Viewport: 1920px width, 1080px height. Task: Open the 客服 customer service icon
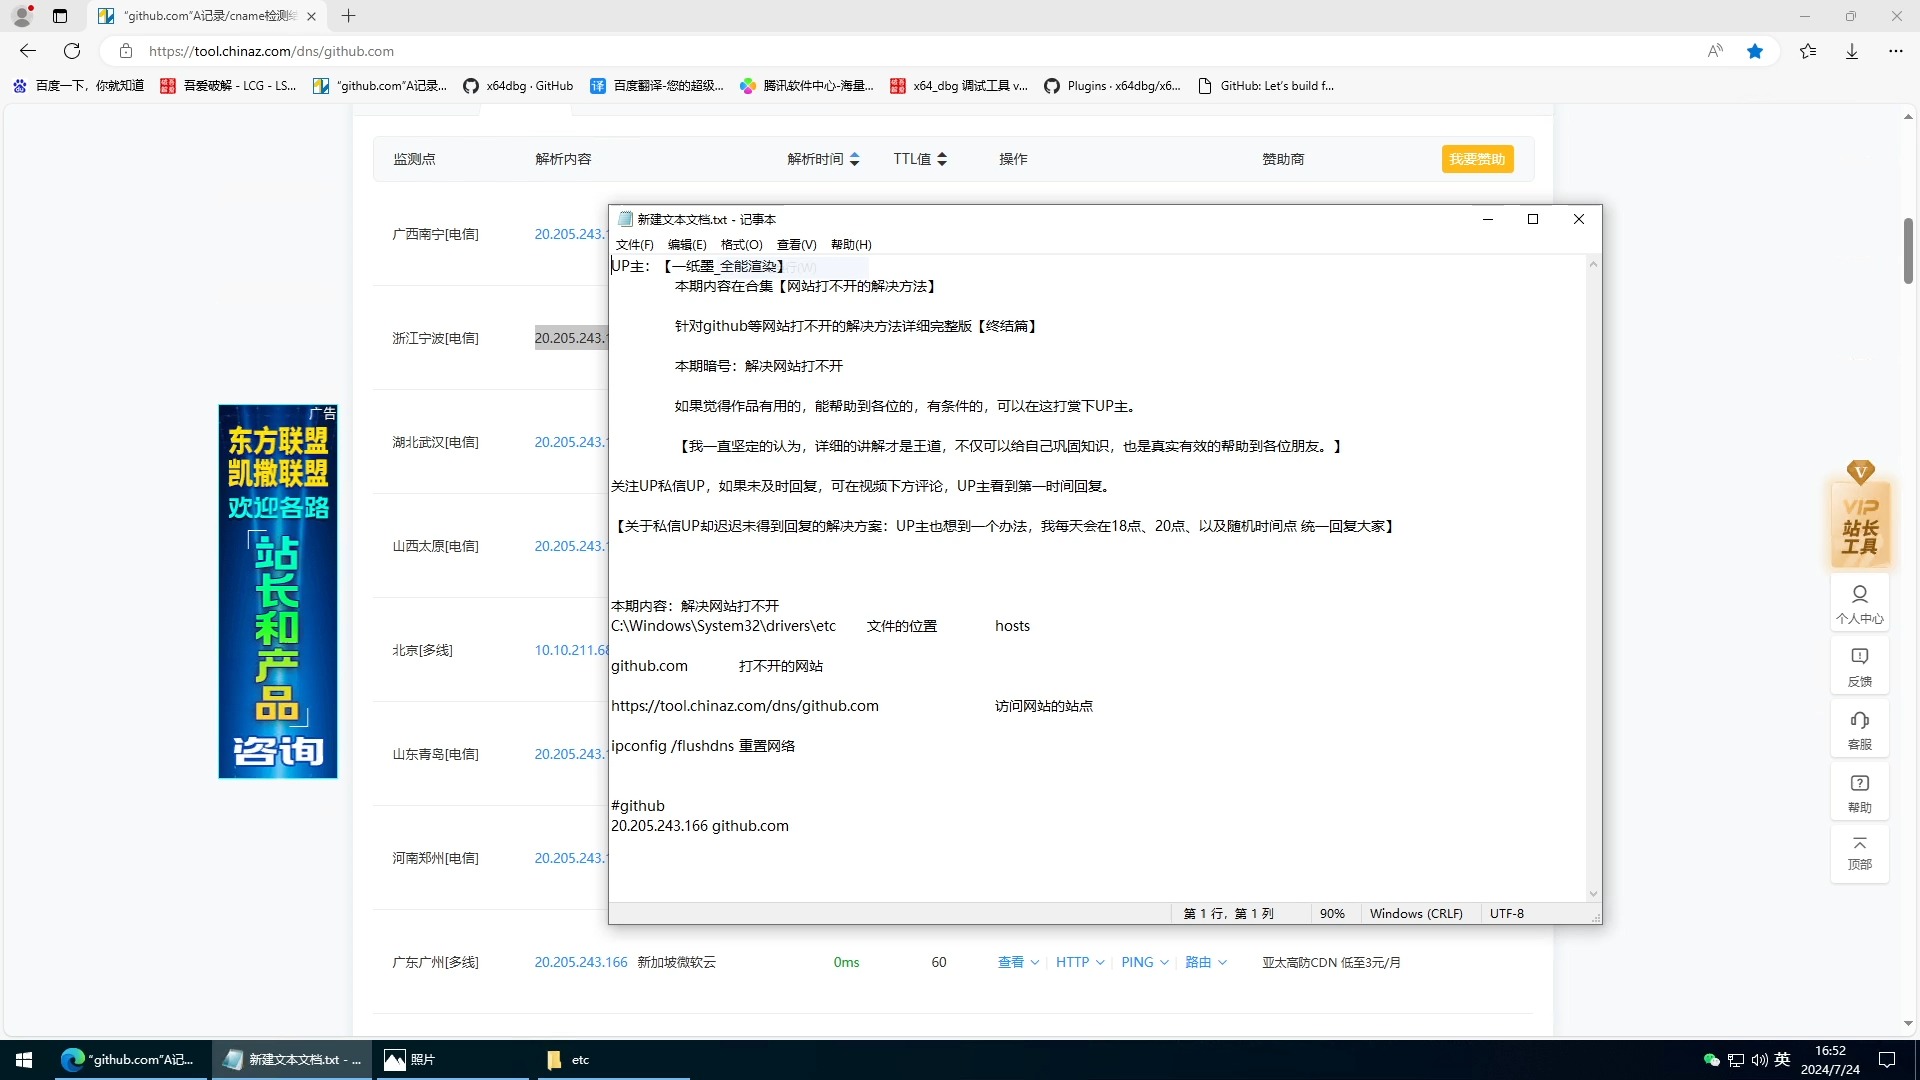point(1858,728)
